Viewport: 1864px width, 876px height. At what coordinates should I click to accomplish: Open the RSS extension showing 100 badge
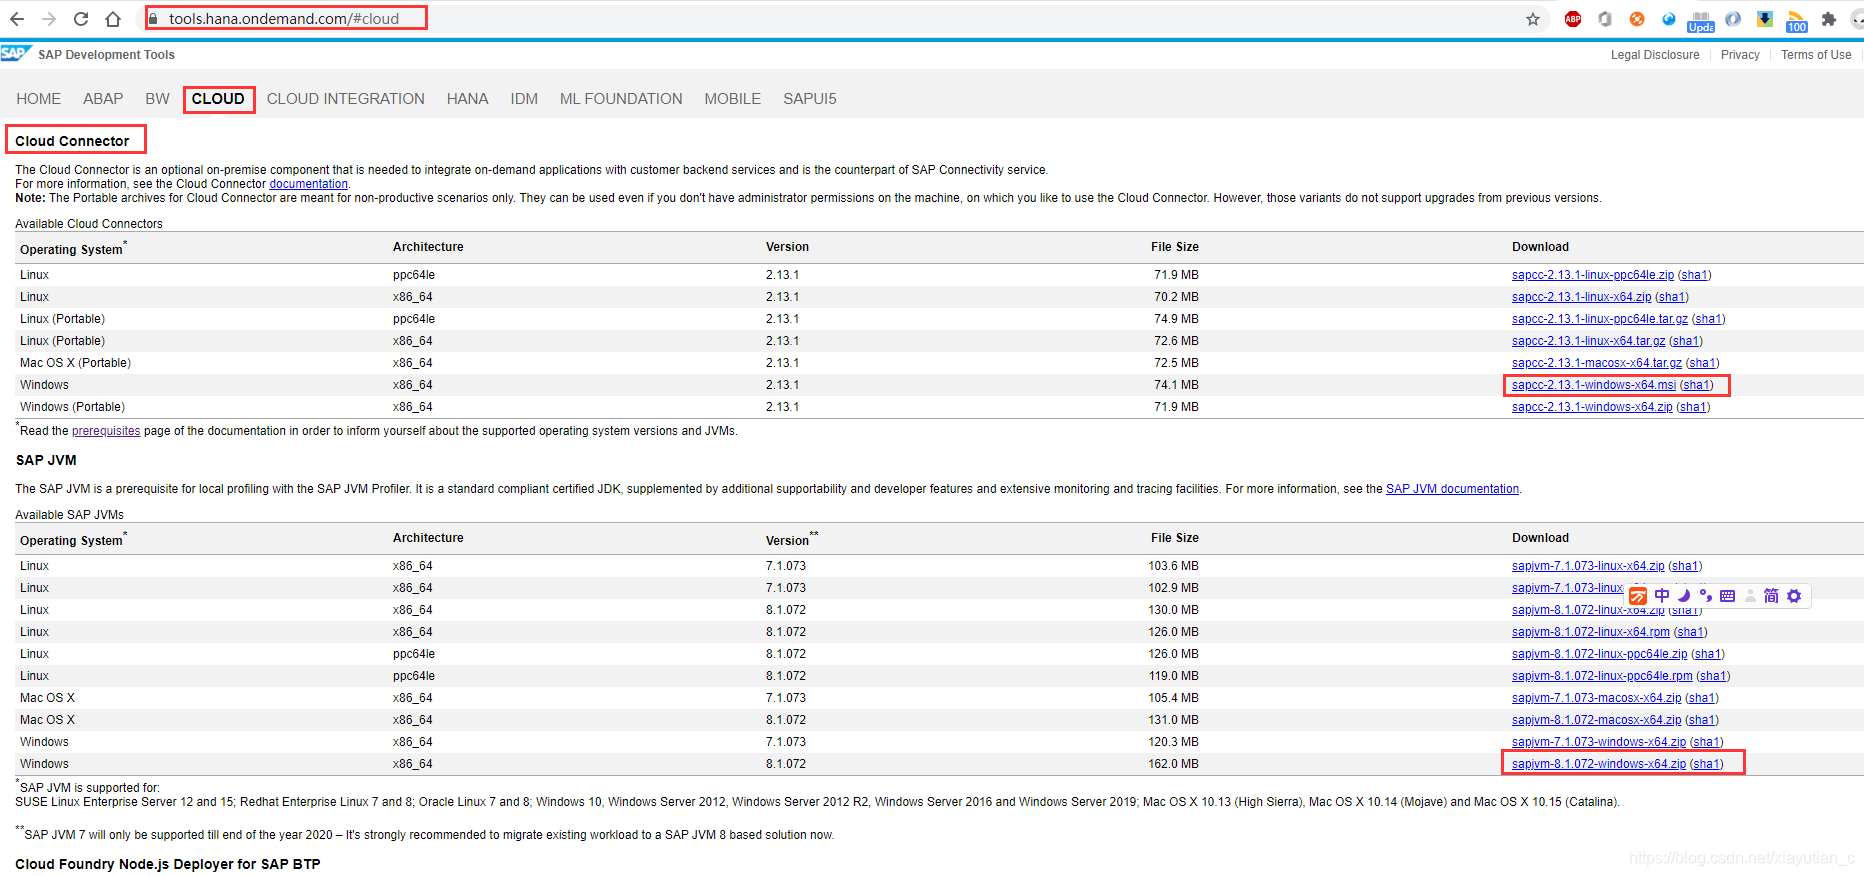tap(1797, 21)
